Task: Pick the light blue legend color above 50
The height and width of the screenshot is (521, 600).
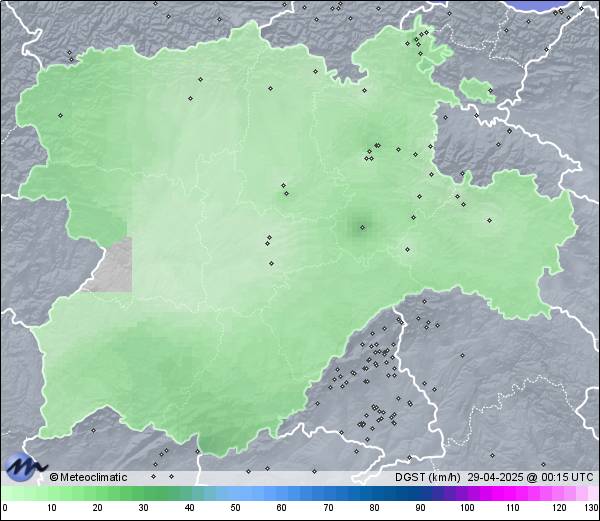Action: (235, 493)
